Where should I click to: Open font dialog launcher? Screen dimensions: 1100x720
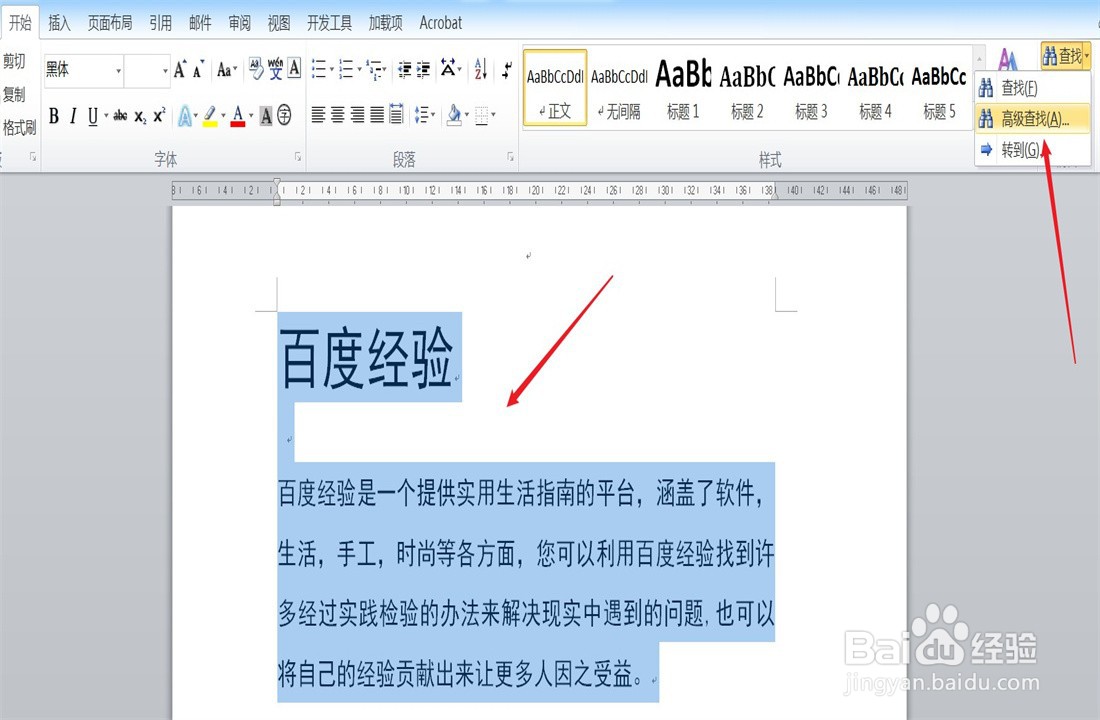298,157
